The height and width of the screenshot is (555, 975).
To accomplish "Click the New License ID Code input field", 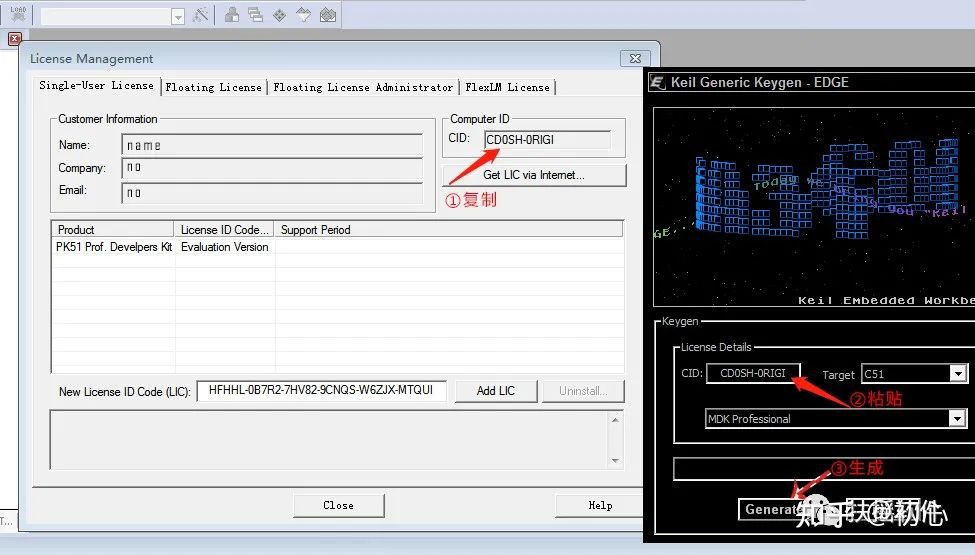I will (x=321, y=391).
